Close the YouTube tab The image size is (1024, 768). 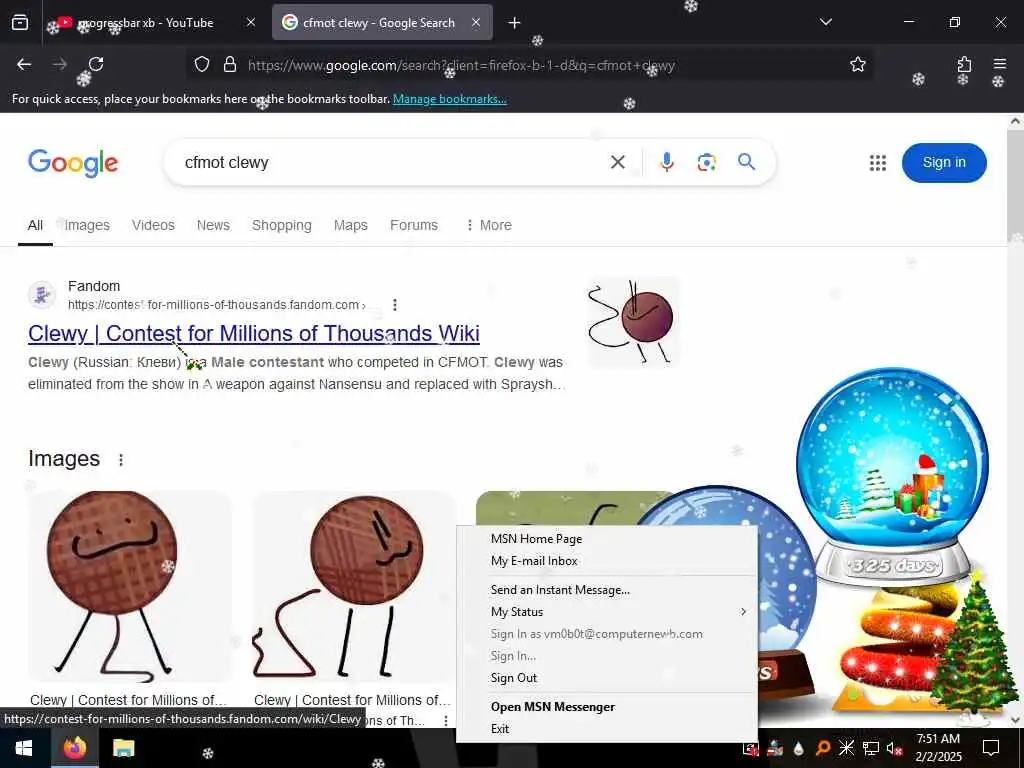pyautogui.click(x=251, y=22)
